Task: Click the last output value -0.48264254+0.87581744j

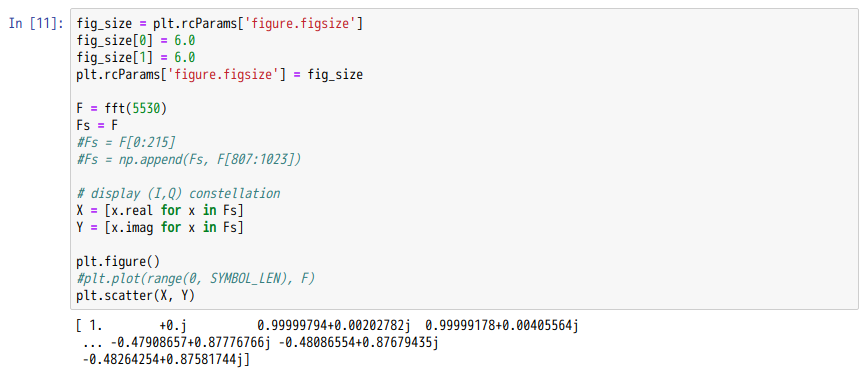Action: pyautogui.click(x=163, y=360)
